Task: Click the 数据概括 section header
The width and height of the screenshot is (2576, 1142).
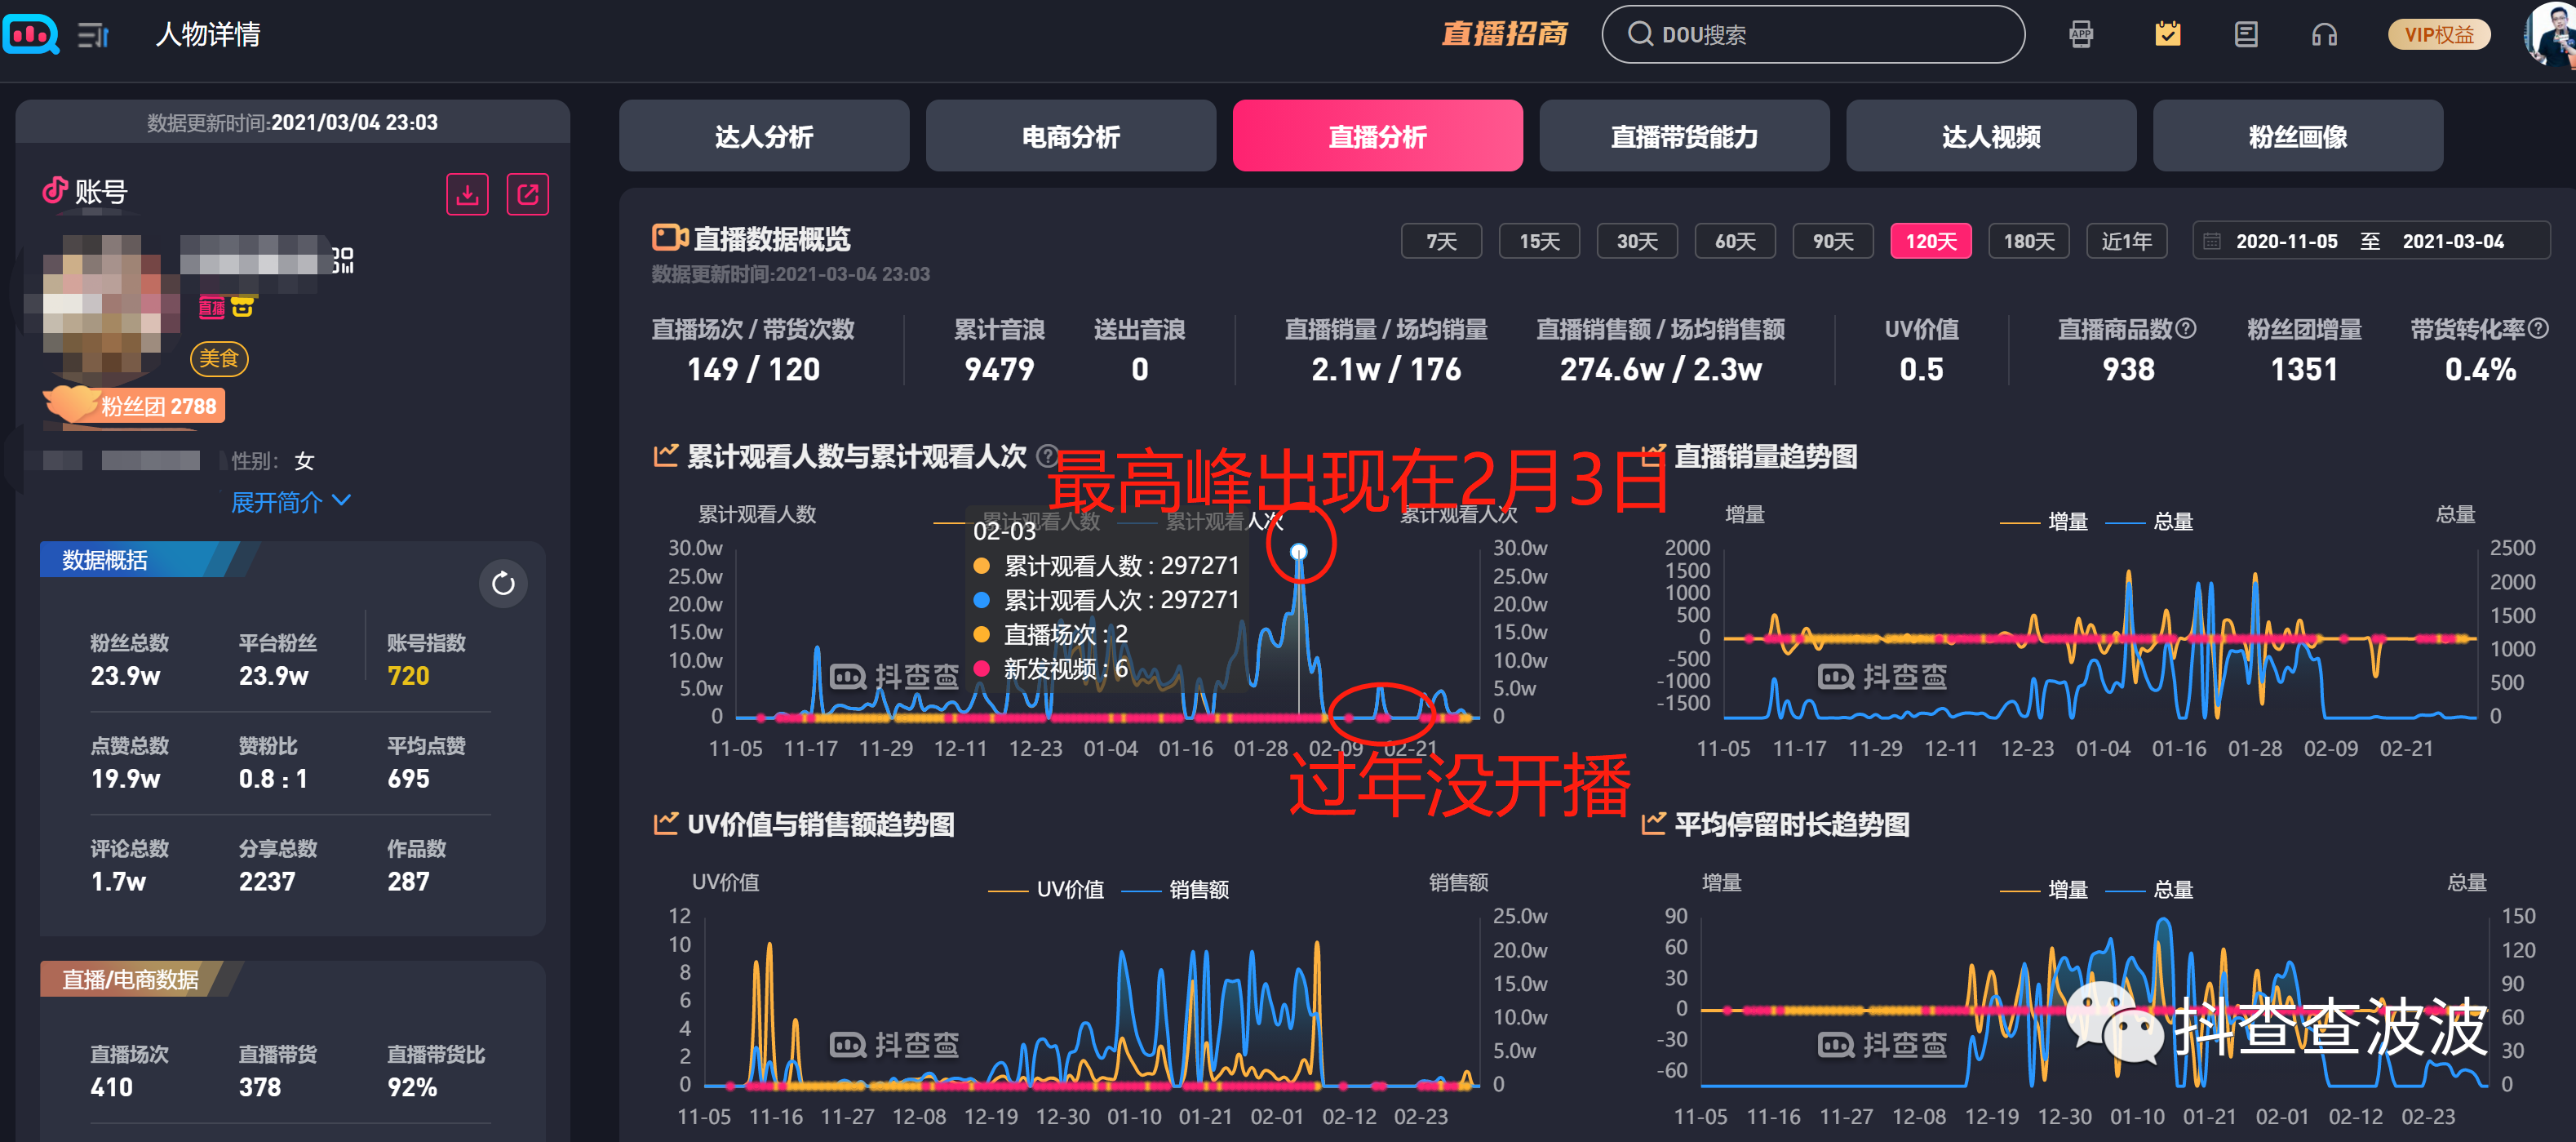Action: [105, 560]
